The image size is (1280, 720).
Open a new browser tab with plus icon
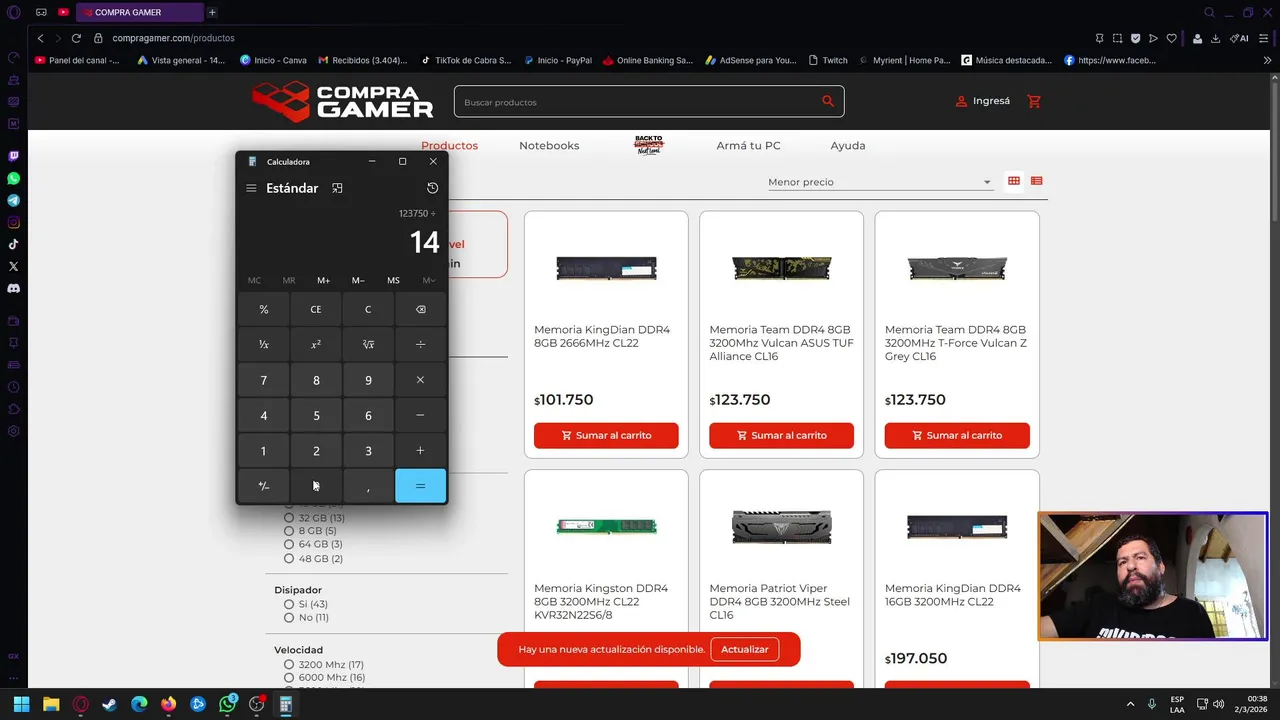[x=212, y=12]
